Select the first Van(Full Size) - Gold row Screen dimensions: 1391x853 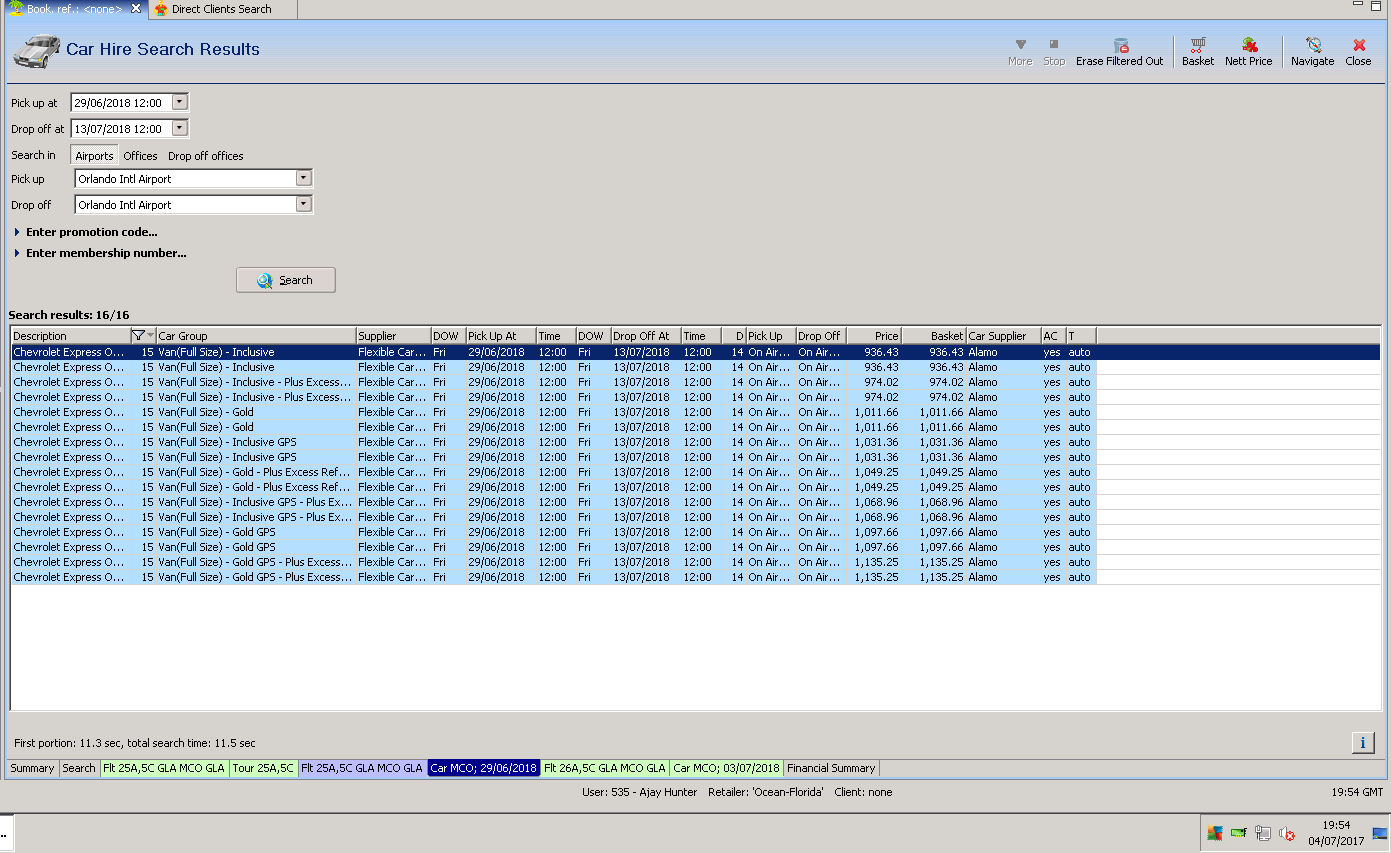205,412
